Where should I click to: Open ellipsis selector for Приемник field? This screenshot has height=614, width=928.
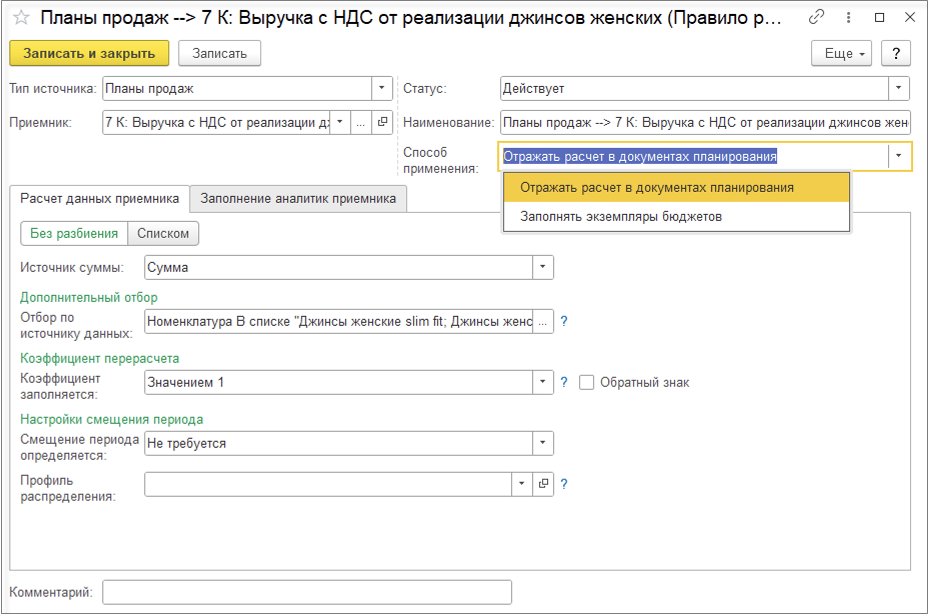pos(361,122)
